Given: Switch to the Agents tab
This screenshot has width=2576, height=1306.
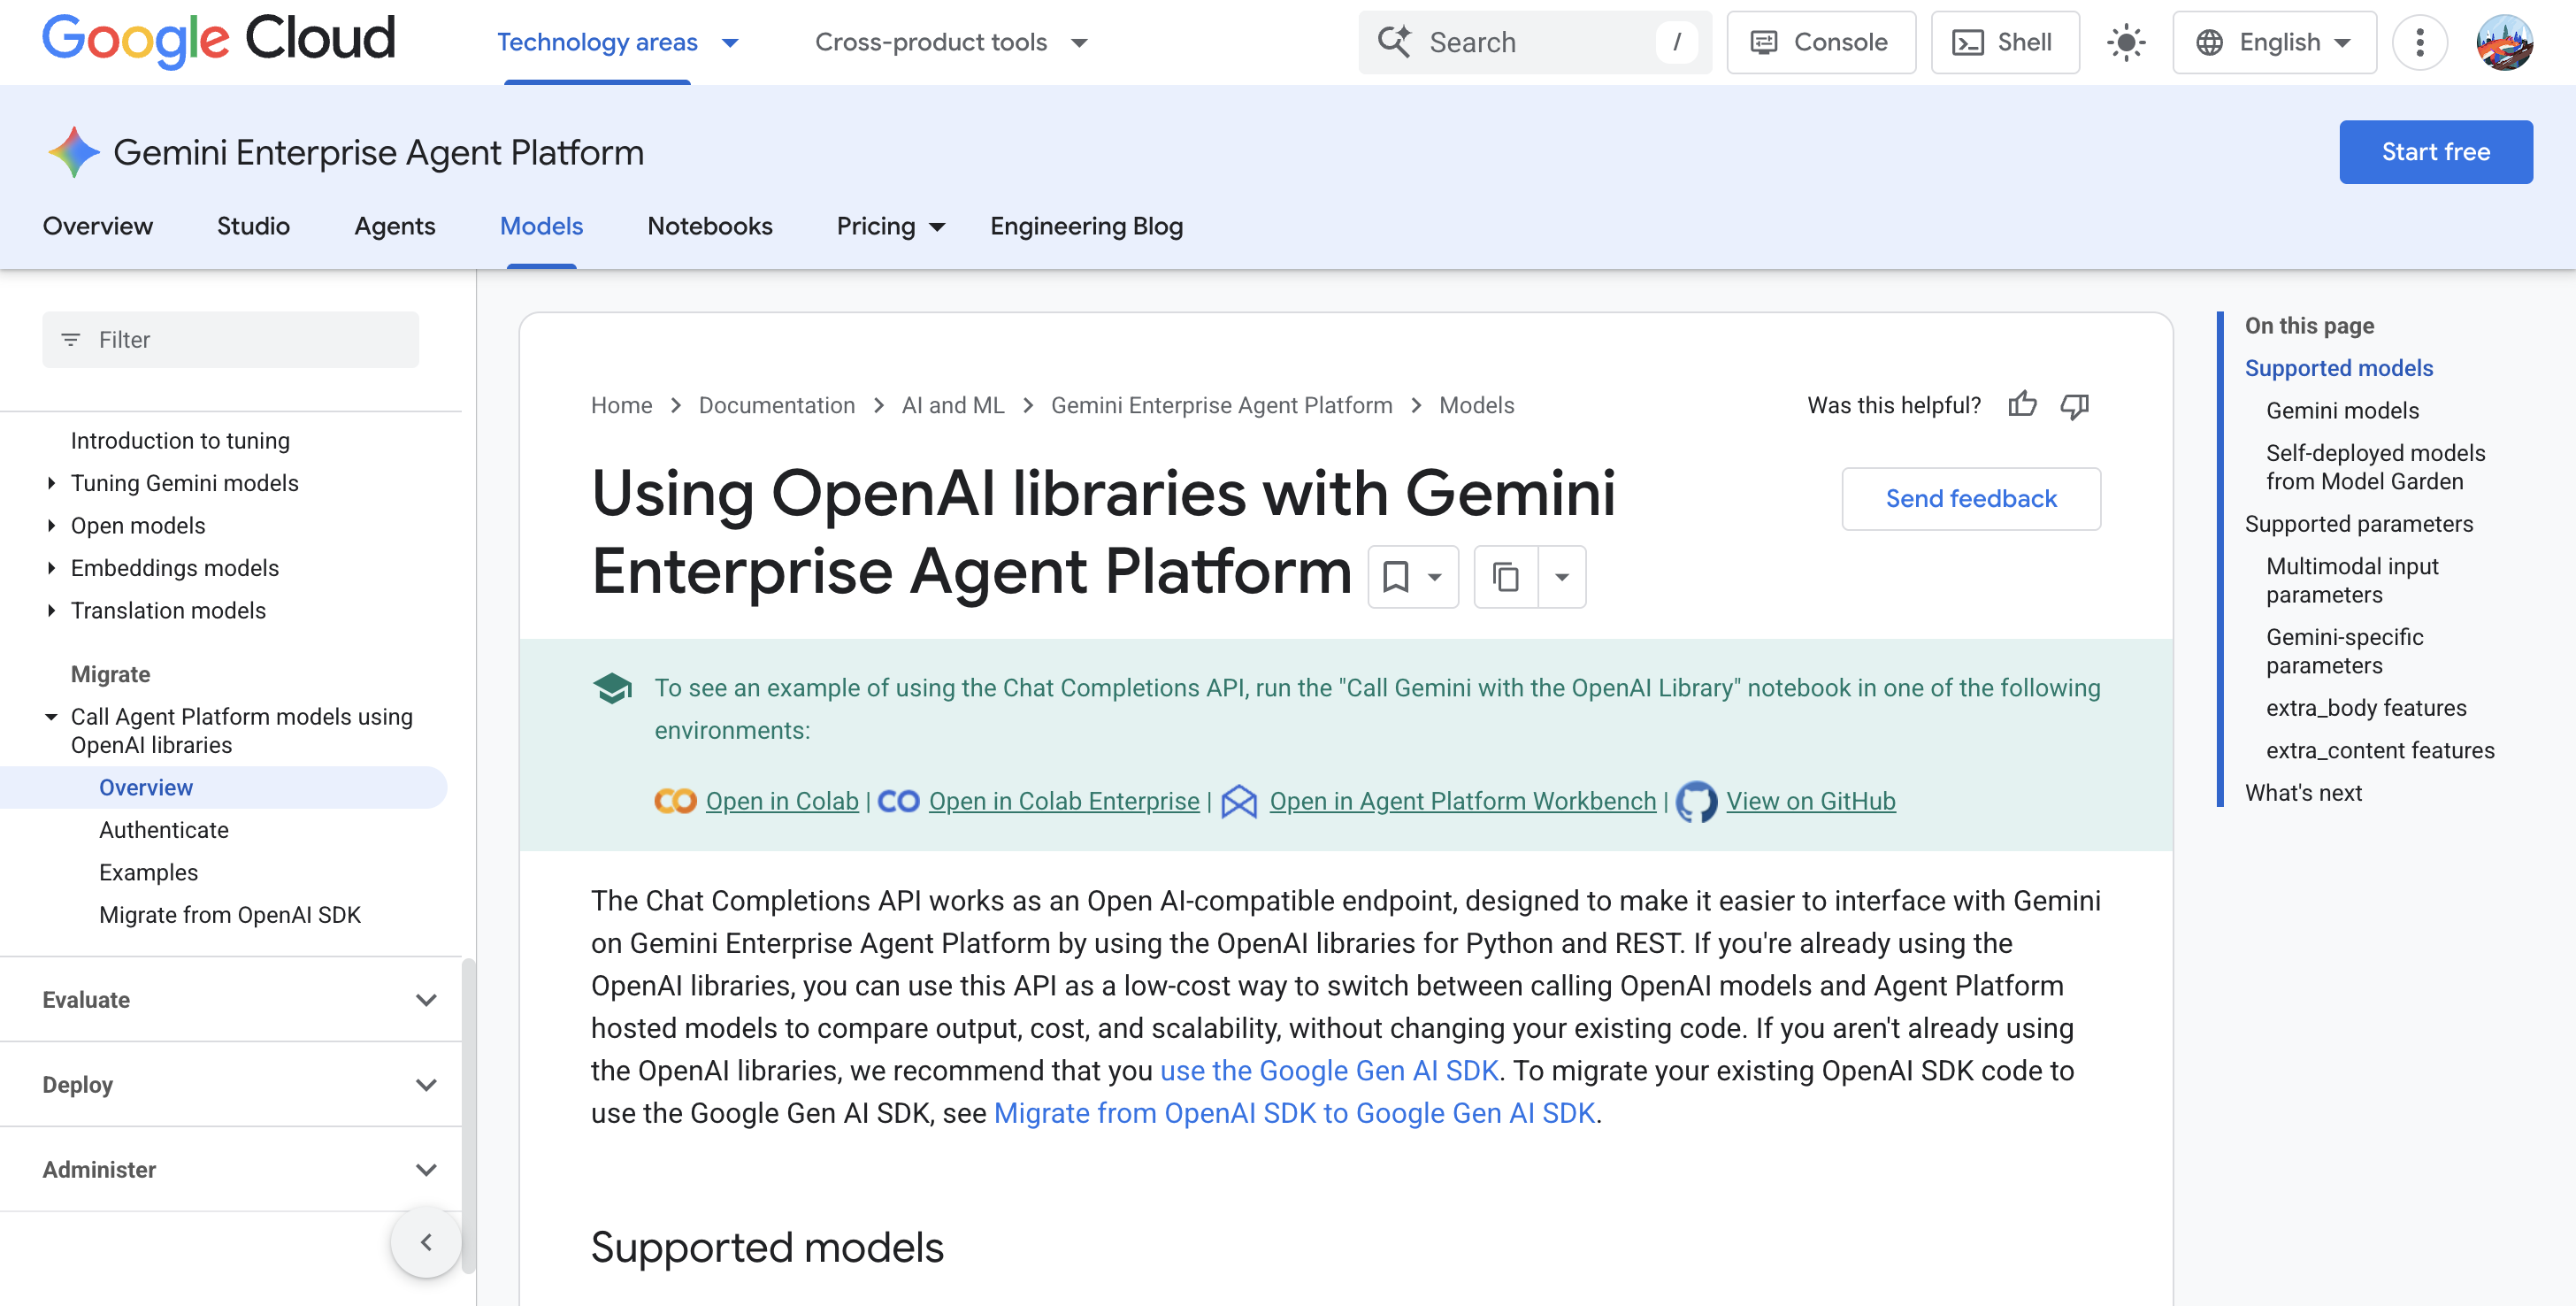Looking at the screenshot, I should coord(395,226).
